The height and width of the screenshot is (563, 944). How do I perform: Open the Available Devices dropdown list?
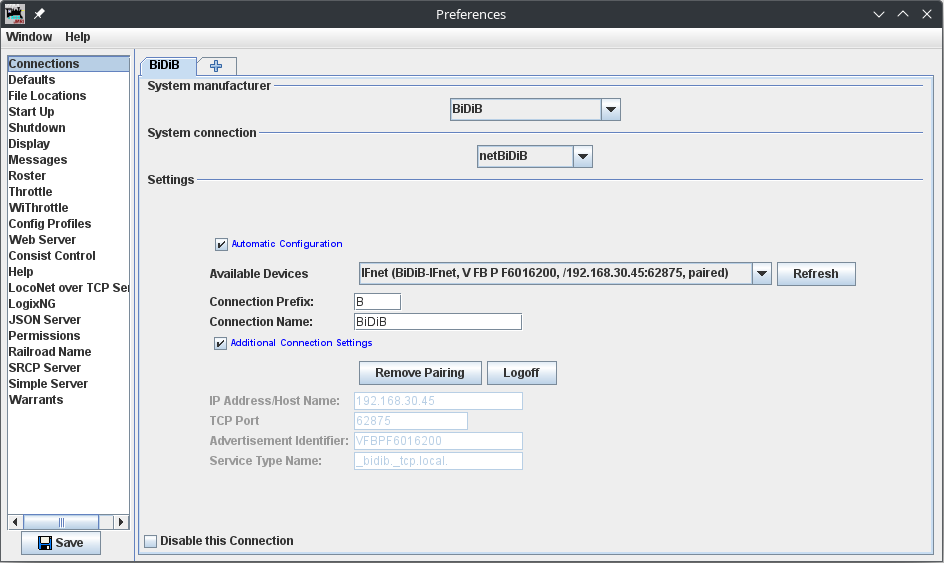[761, 274]
